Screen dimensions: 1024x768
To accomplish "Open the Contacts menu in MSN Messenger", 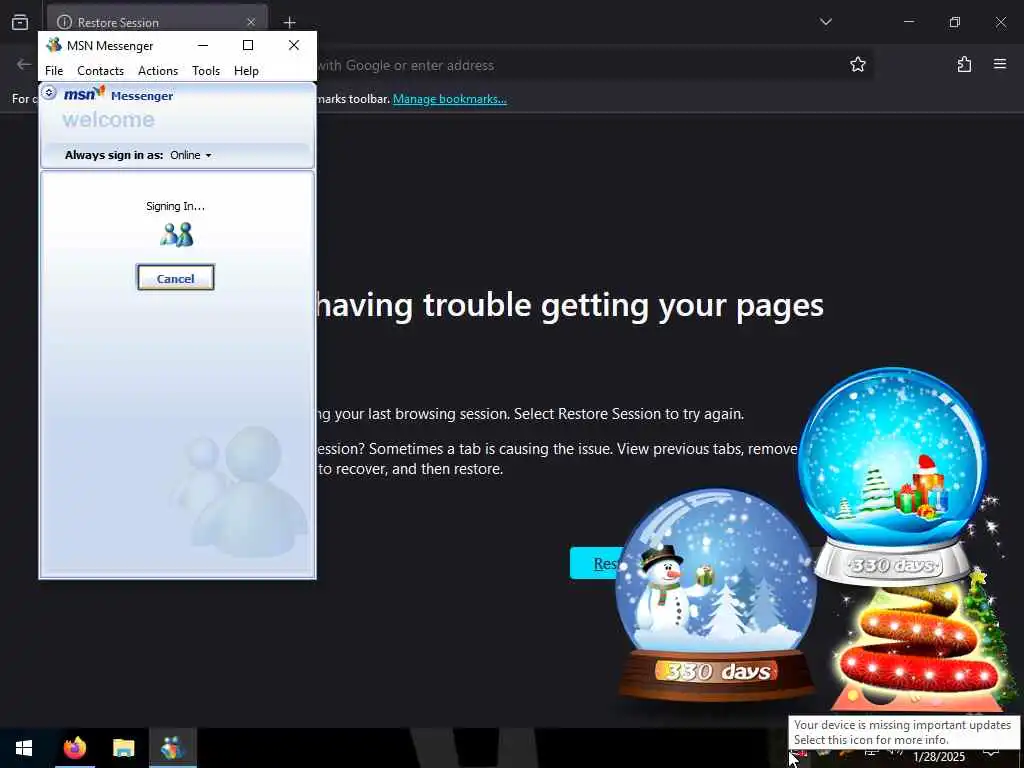I will (x=101, y=71).
